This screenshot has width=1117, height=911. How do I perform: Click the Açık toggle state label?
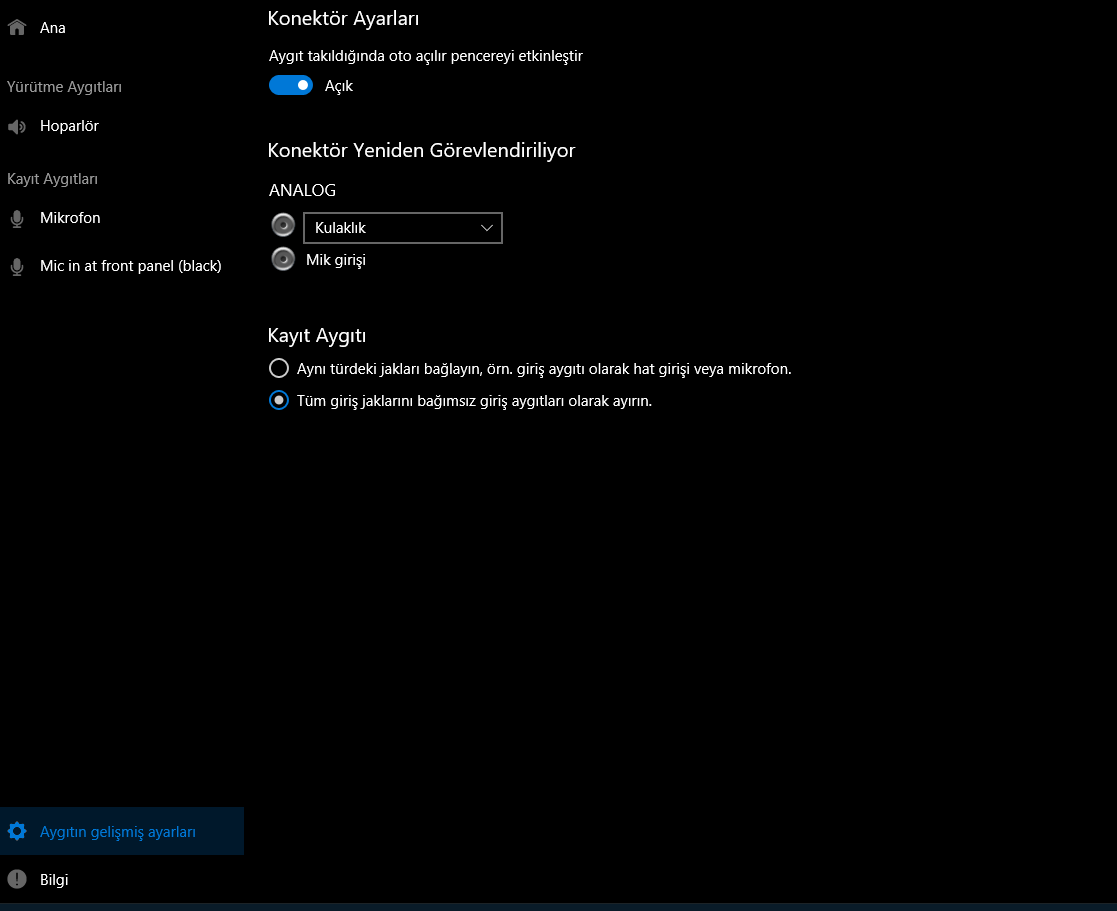[x=339, y=86]
